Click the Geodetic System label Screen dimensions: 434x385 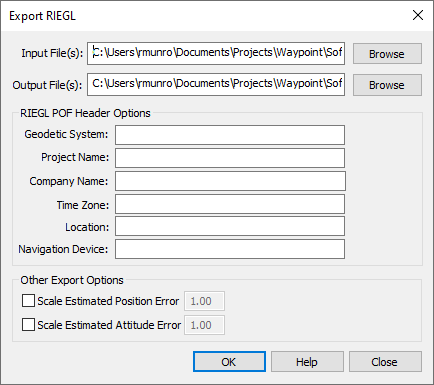(x=66, y=134)
